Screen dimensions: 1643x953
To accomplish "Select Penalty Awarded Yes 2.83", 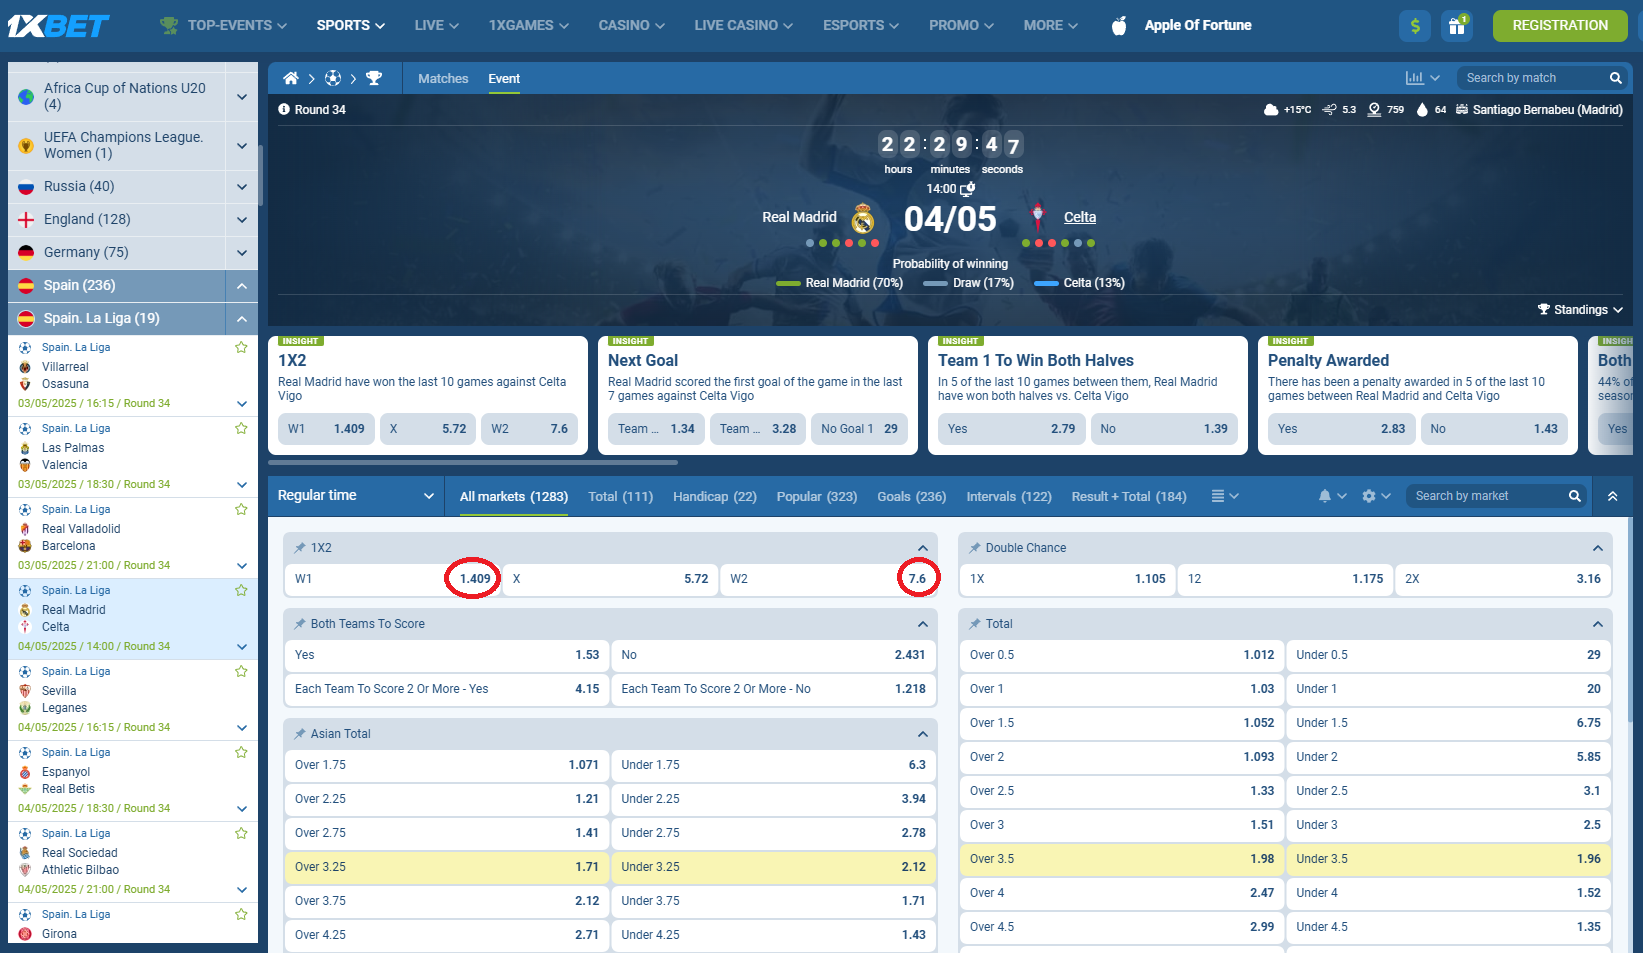I will click(1340, 429).
